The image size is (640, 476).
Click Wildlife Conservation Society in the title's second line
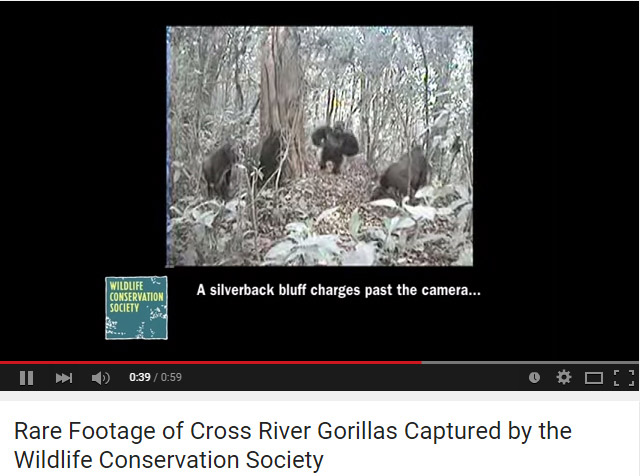click(x=169, y=460)
